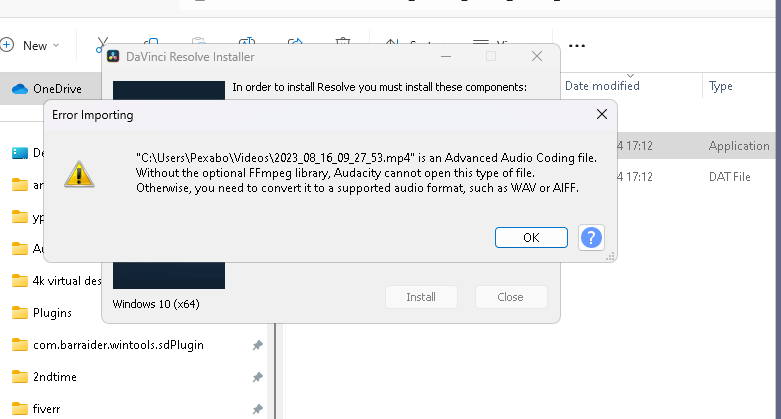Image resolution: width=781 pixels, height=419 pixels.
Task: Click the warning triangle icon
Action: pyautogui.click(x=79, y=174)
